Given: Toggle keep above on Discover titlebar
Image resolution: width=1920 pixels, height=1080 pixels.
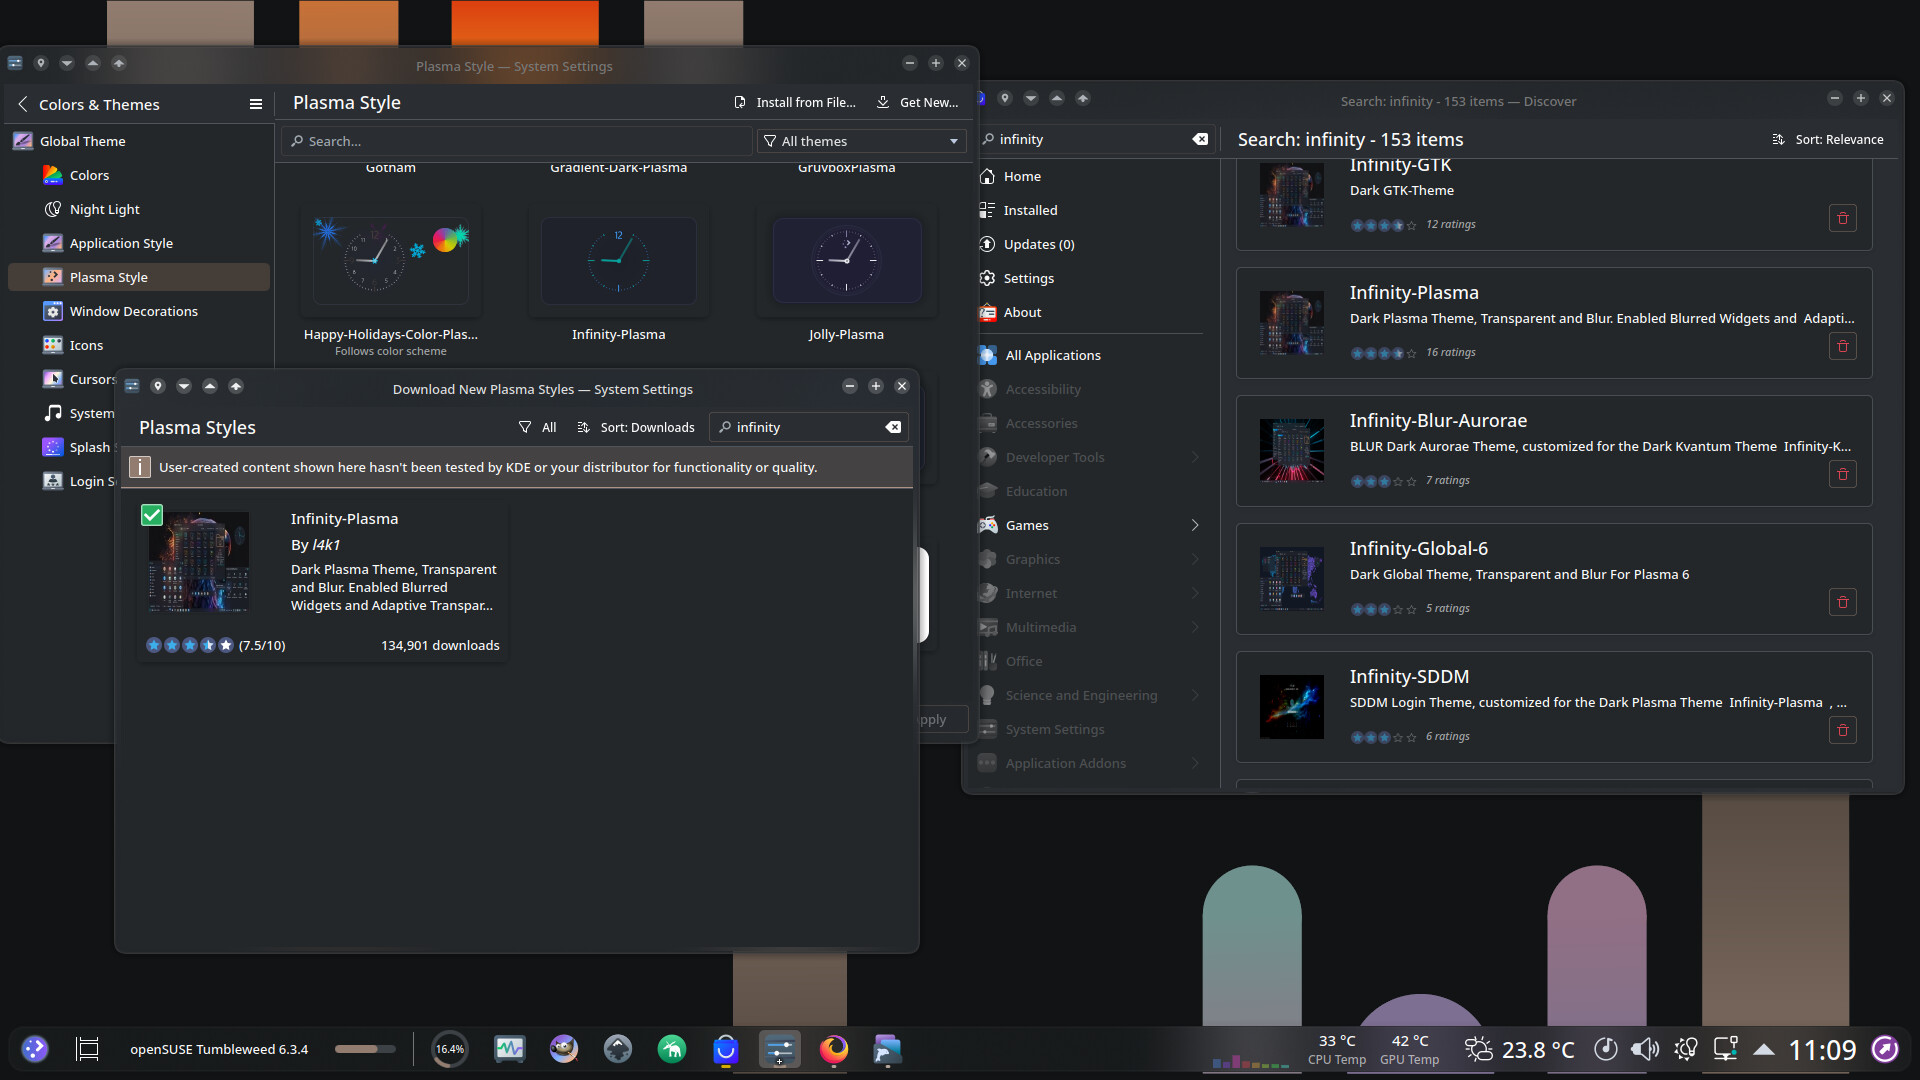Looking at the screenshot, I should click(1057, 98).
